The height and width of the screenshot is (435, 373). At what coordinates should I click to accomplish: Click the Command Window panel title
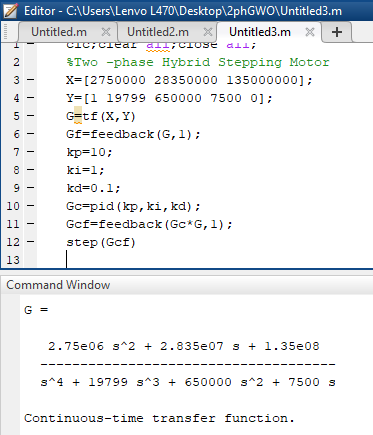coord(58,285)
